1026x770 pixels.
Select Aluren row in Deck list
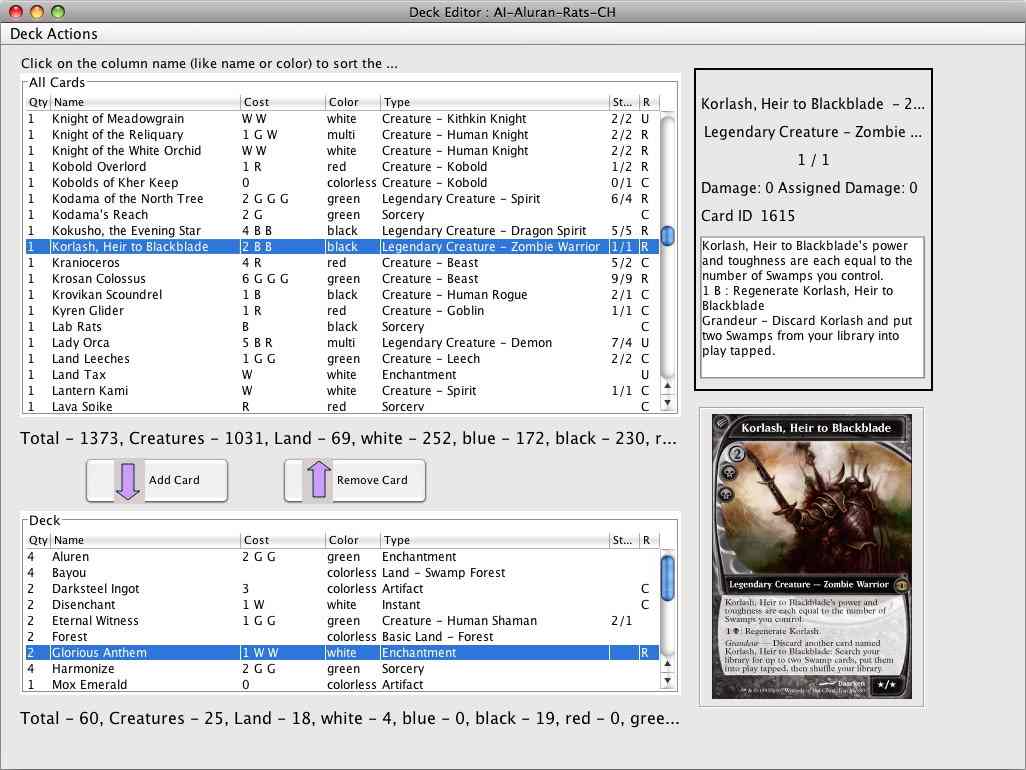70,557
